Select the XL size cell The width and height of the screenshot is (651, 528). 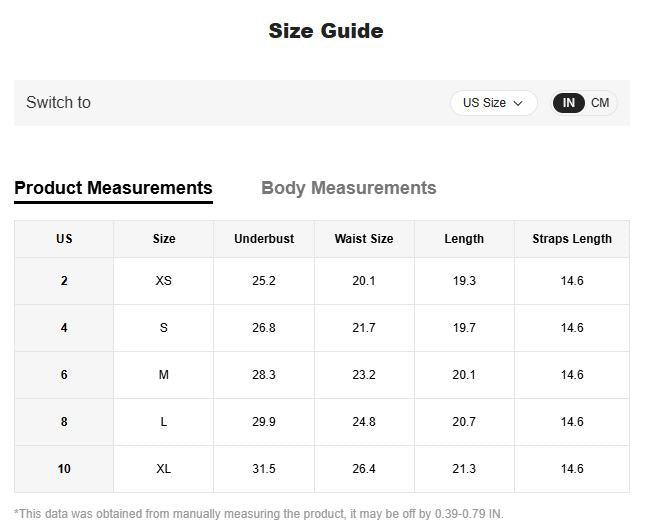pos(164,469)
